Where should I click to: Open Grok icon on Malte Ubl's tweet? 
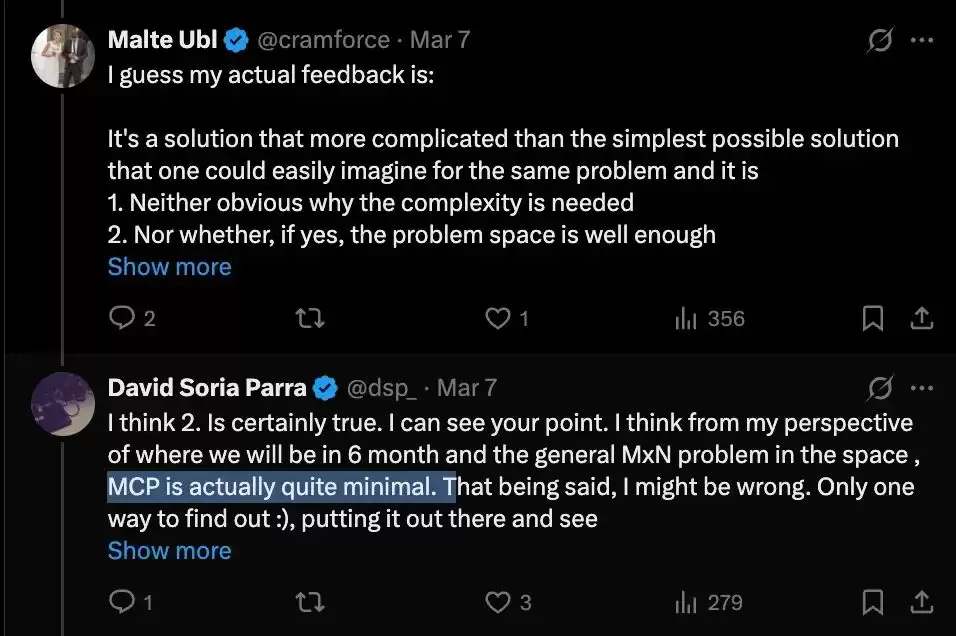(880, 41)
